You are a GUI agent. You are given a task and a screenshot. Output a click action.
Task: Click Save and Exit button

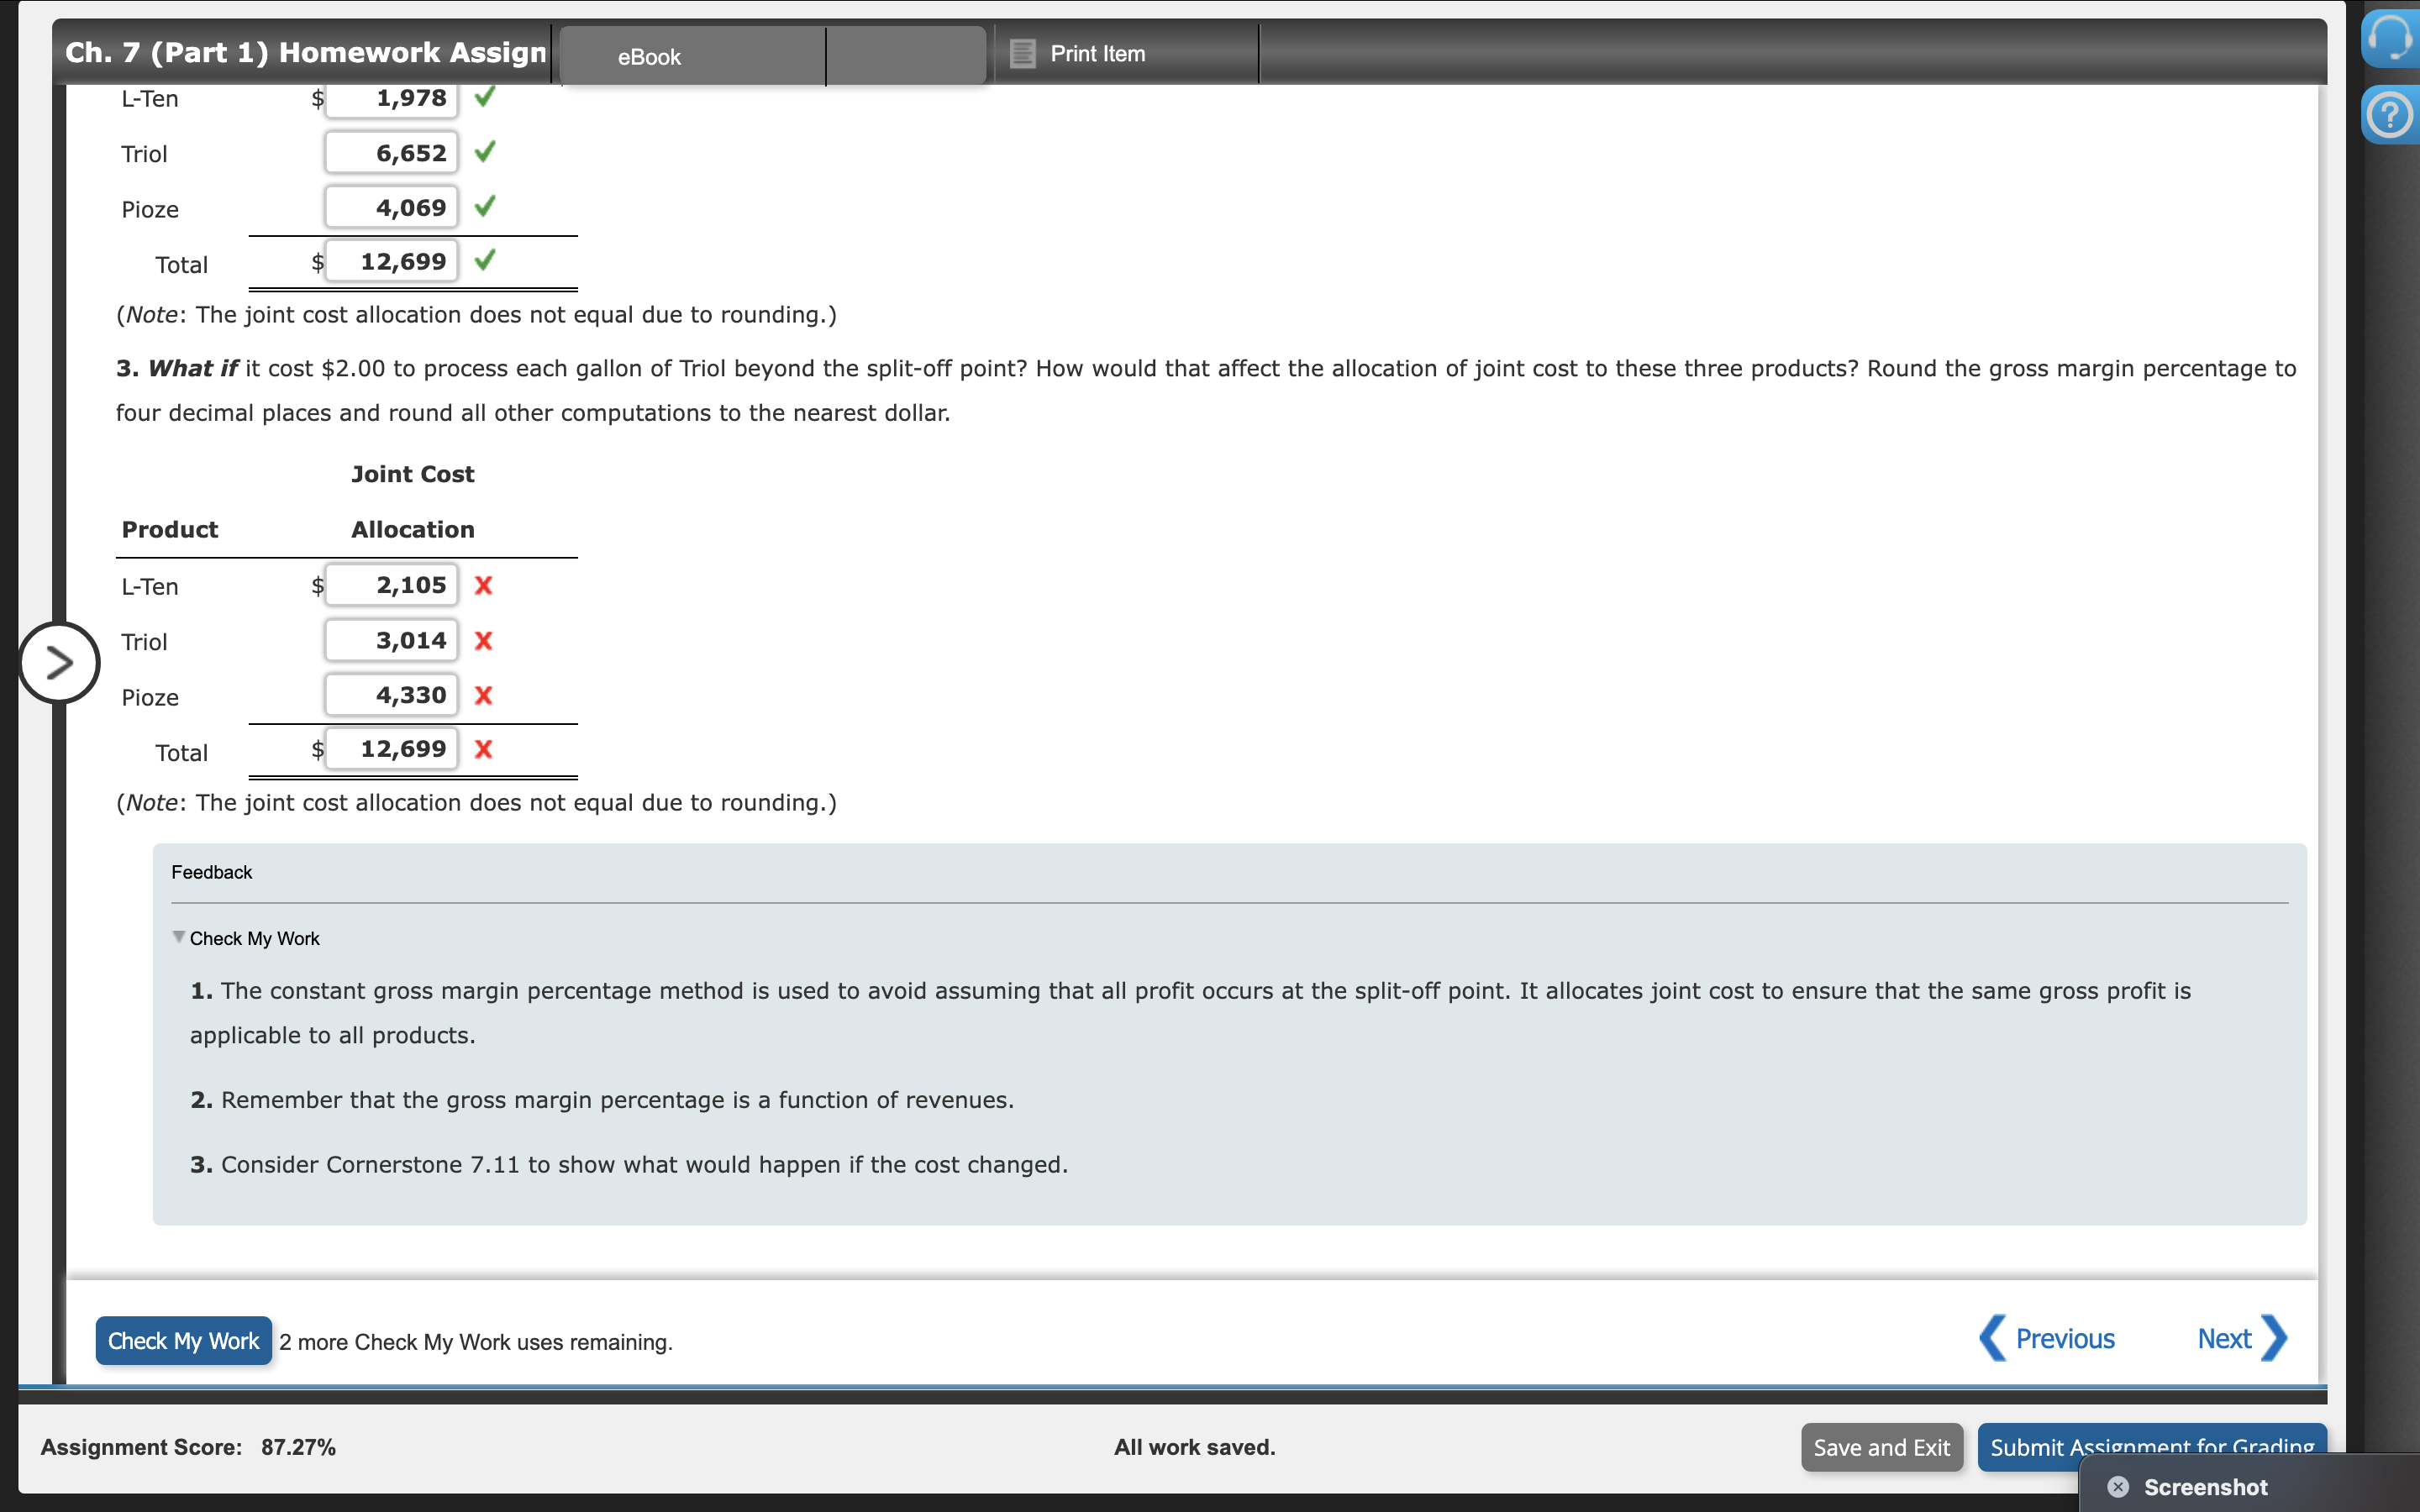pyautogui.click(x=1881, y=1447)
